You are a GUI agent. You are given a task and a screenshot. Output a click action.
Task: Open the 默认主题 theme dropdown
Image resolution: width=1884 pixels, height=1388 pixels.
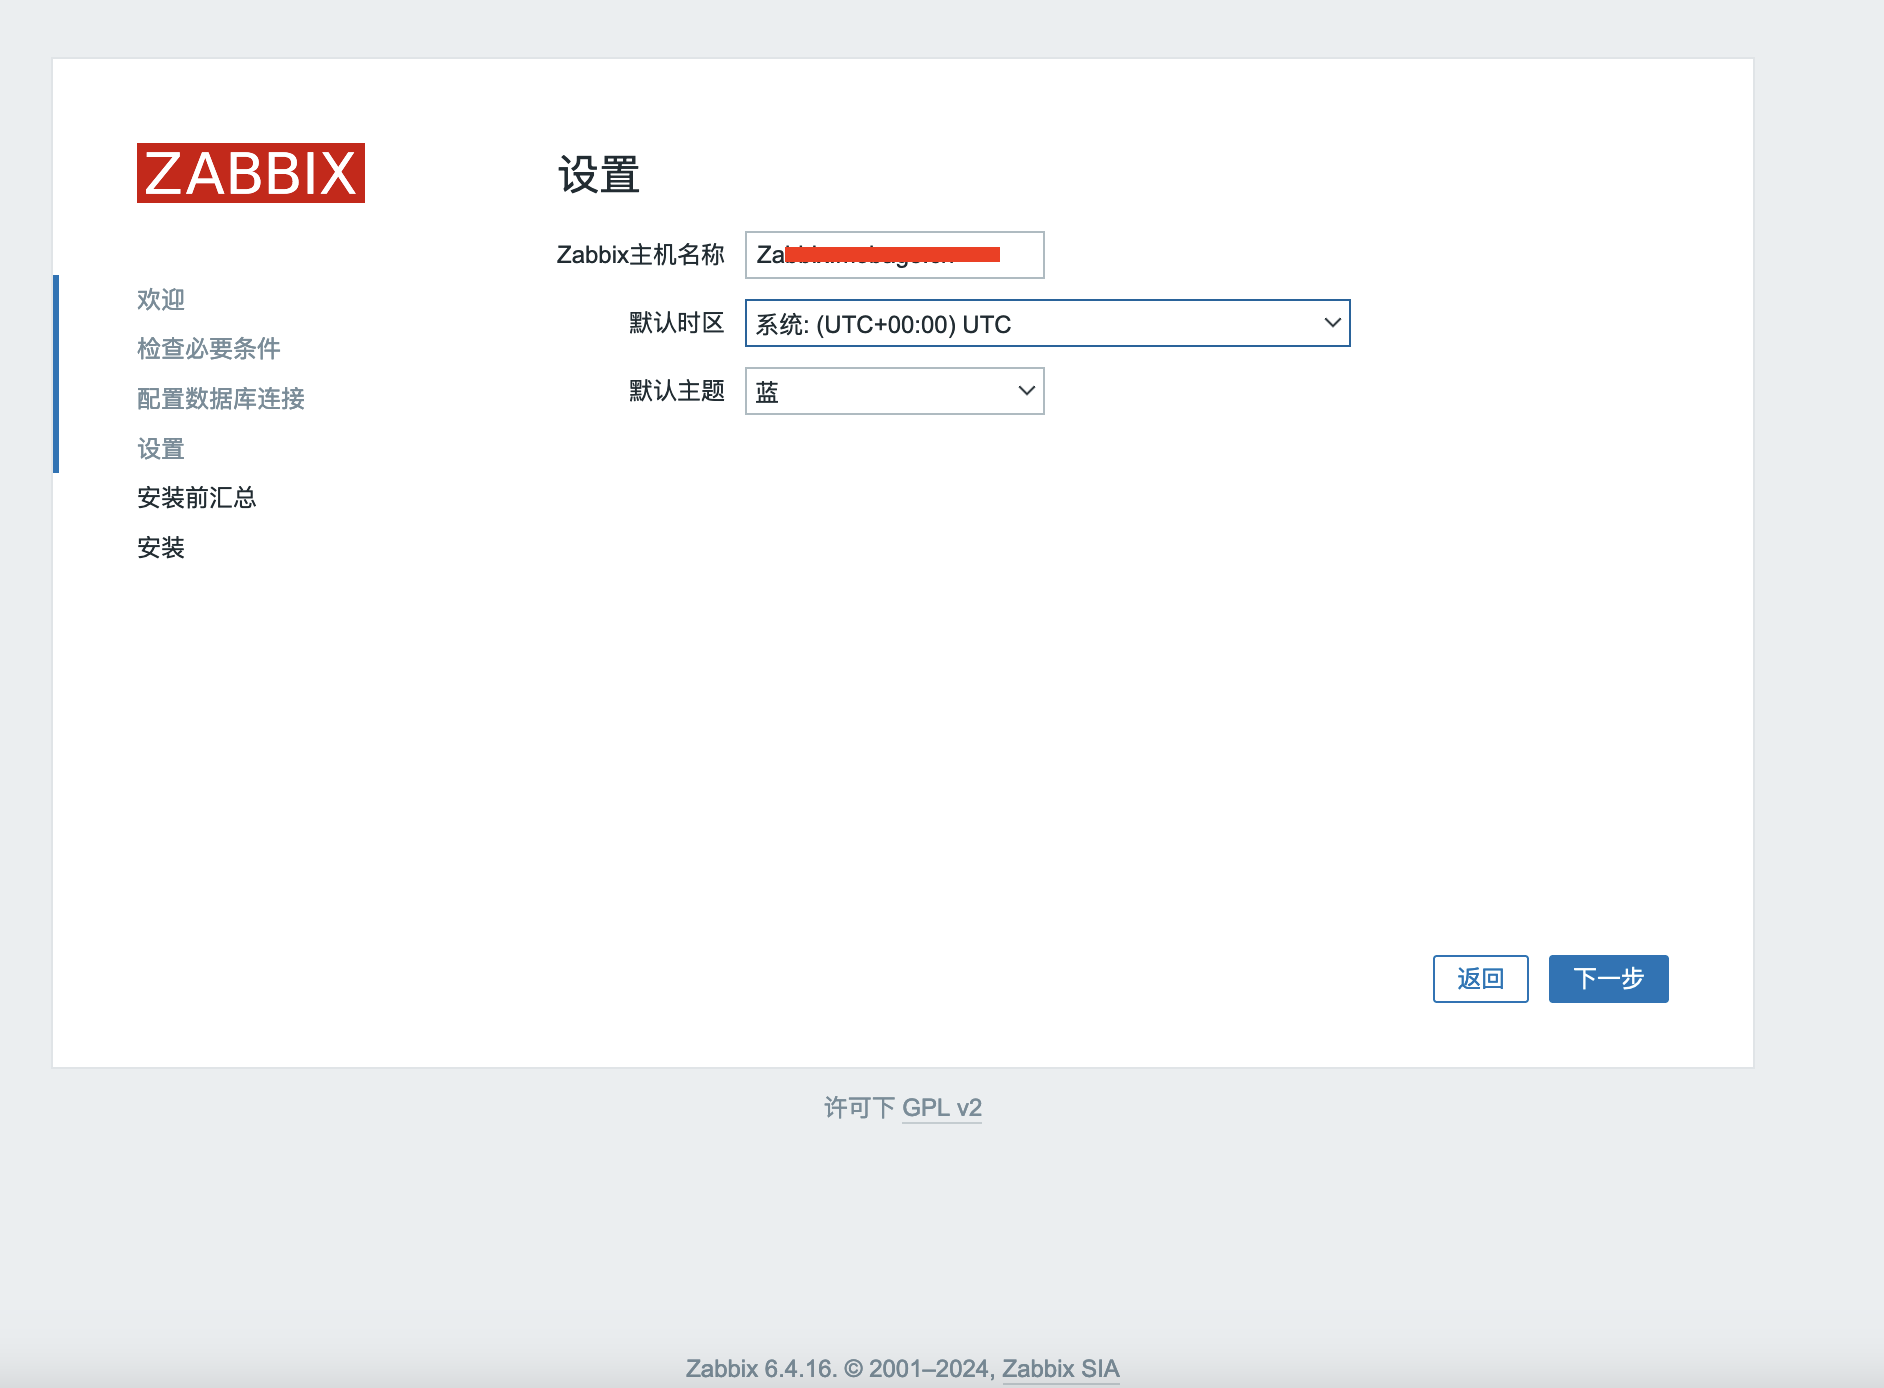click(895, 391)
